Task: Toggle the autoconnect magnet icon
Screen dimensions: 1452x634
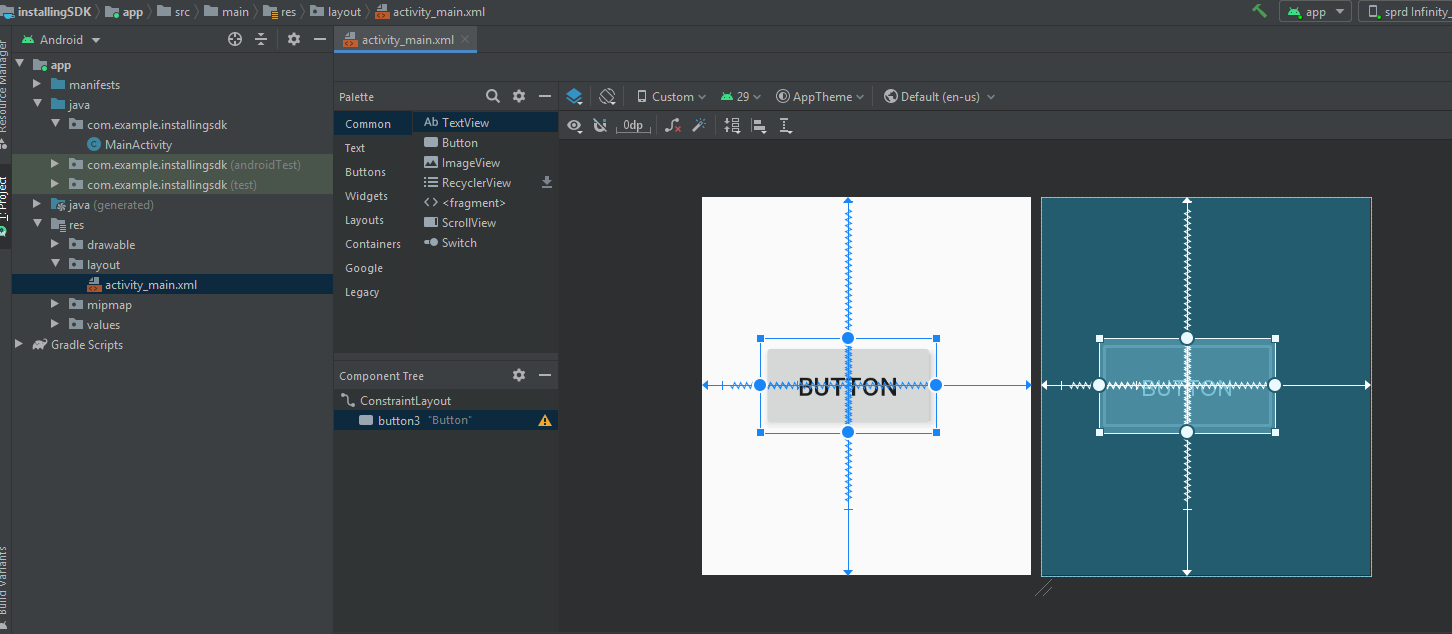Action: tap(600, 126)
